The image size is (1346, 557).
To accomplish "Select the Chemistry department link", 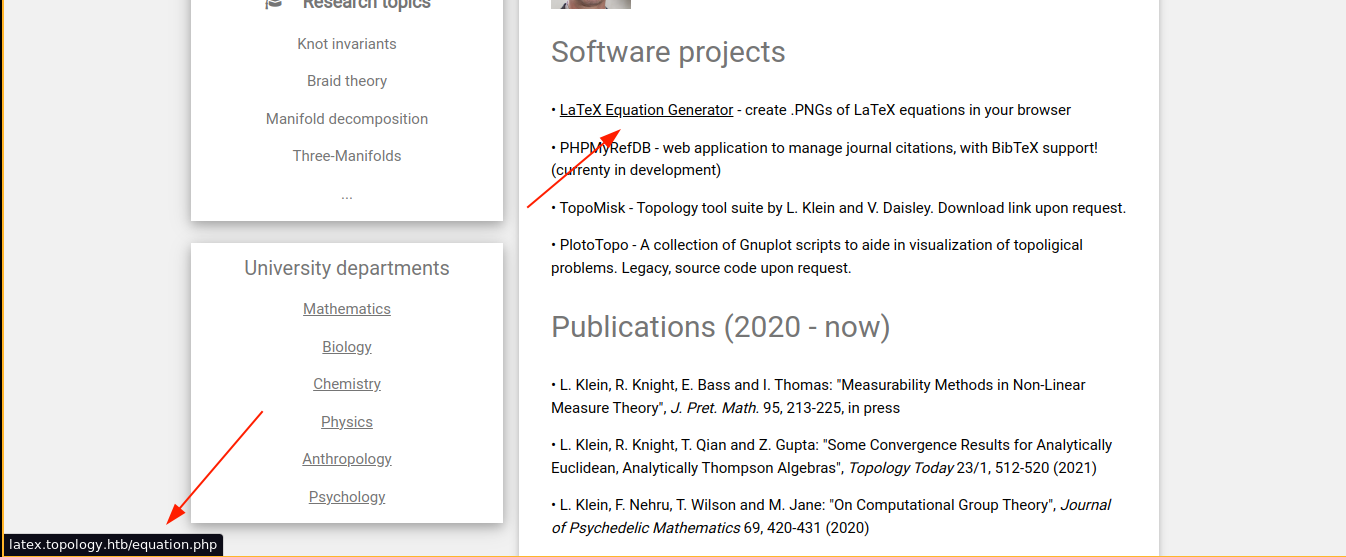I will pos(347,384).
